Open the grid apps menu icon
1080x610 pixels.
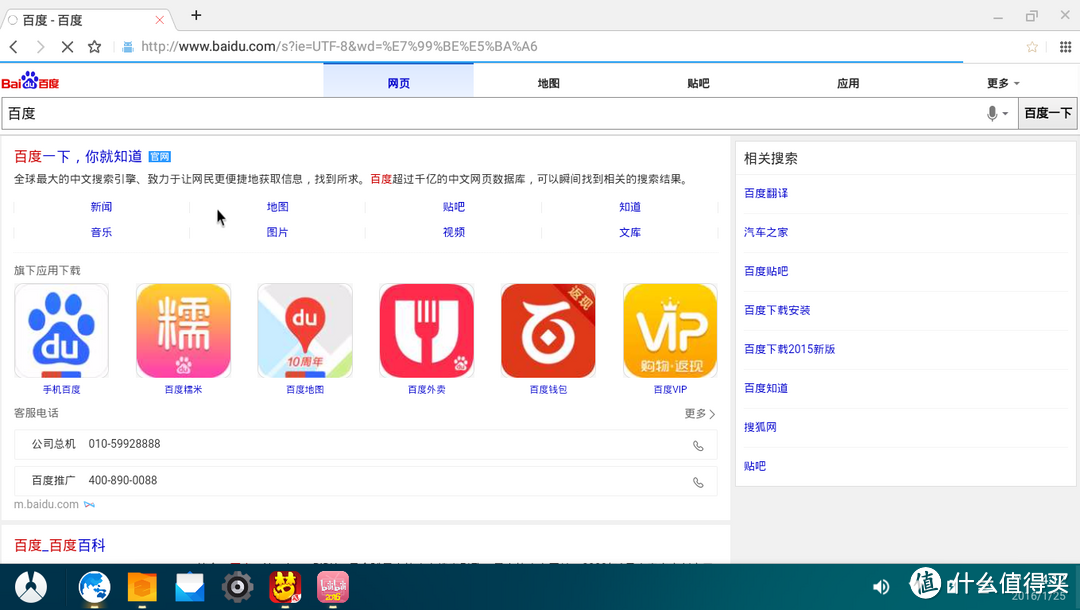point(1065,47)
